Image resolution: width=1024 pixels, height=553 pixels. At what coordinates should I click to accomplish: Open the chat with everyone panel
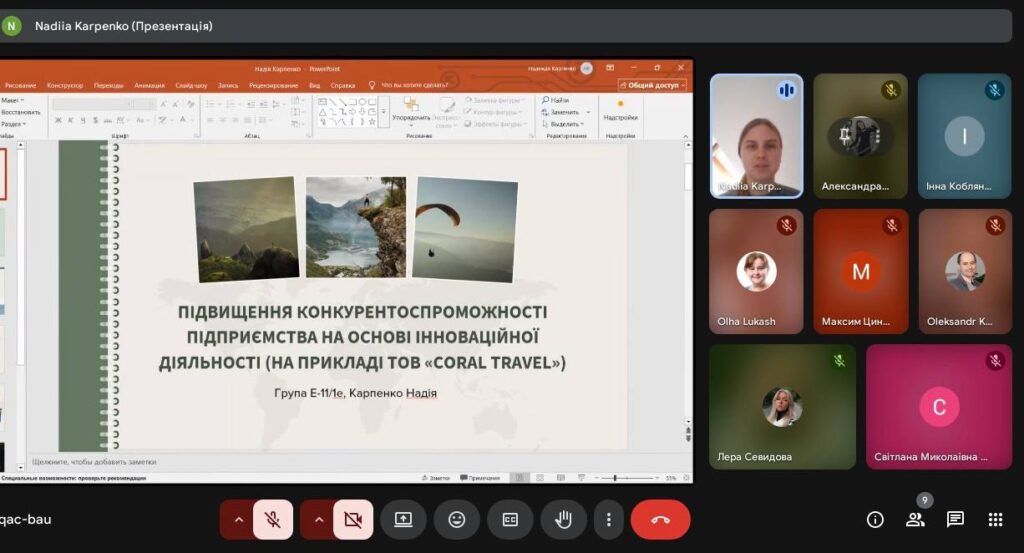tap(955, 520)
